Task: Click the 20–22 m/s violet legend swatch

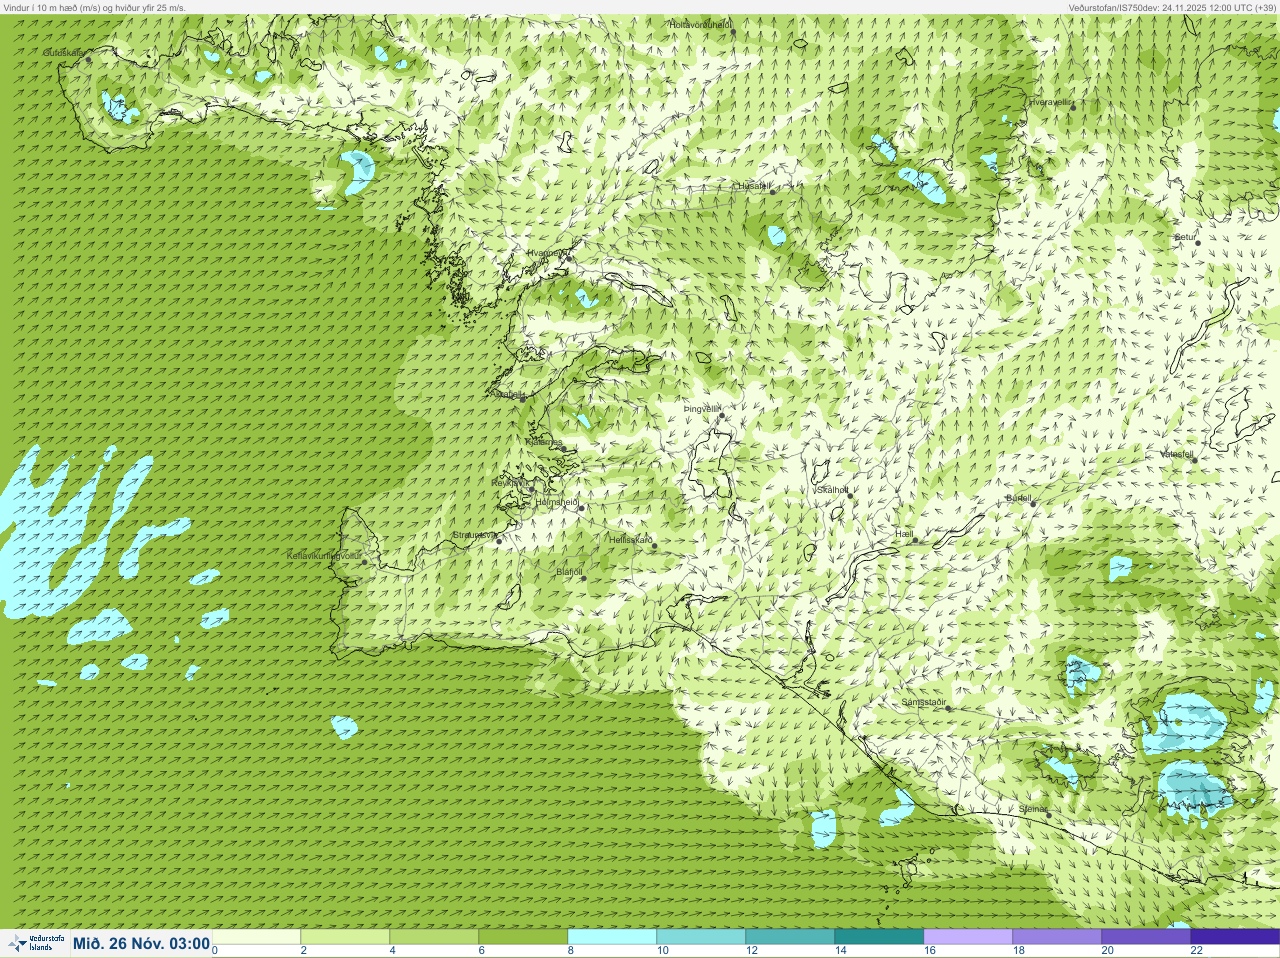Action: [1146, 937]
